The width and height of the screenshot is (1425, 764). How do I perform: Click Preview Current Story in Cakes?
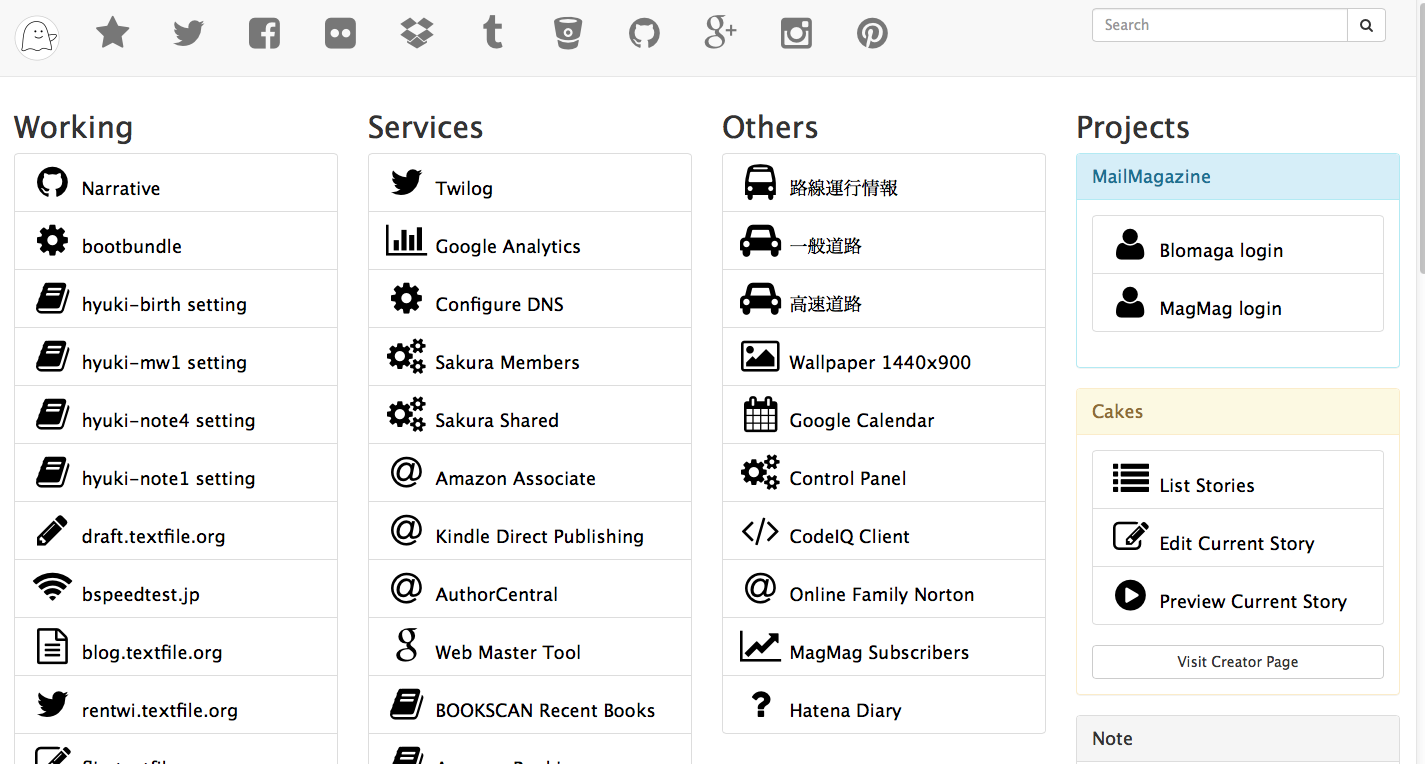[1252, 601]
